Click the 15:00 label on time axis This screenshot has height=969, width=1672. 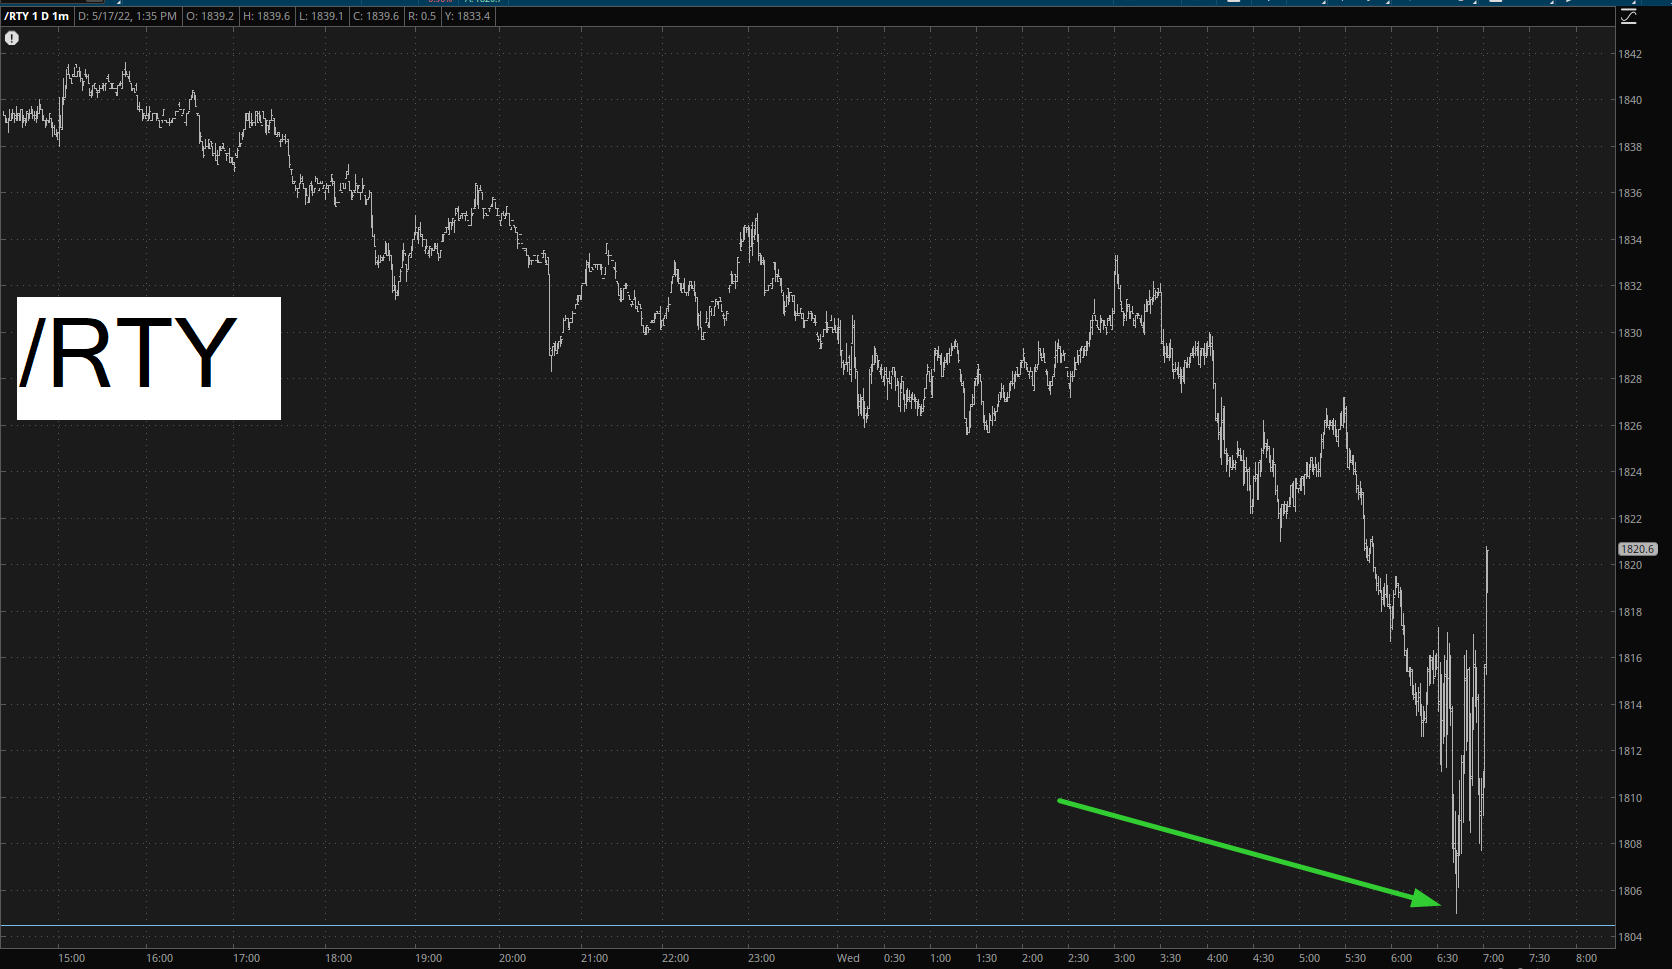[x=71, y=958]
